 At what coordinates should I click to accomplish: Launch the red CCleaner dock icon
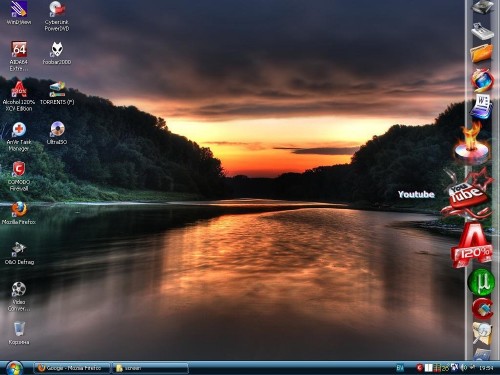pyautogui.click(x=482, y=308)
